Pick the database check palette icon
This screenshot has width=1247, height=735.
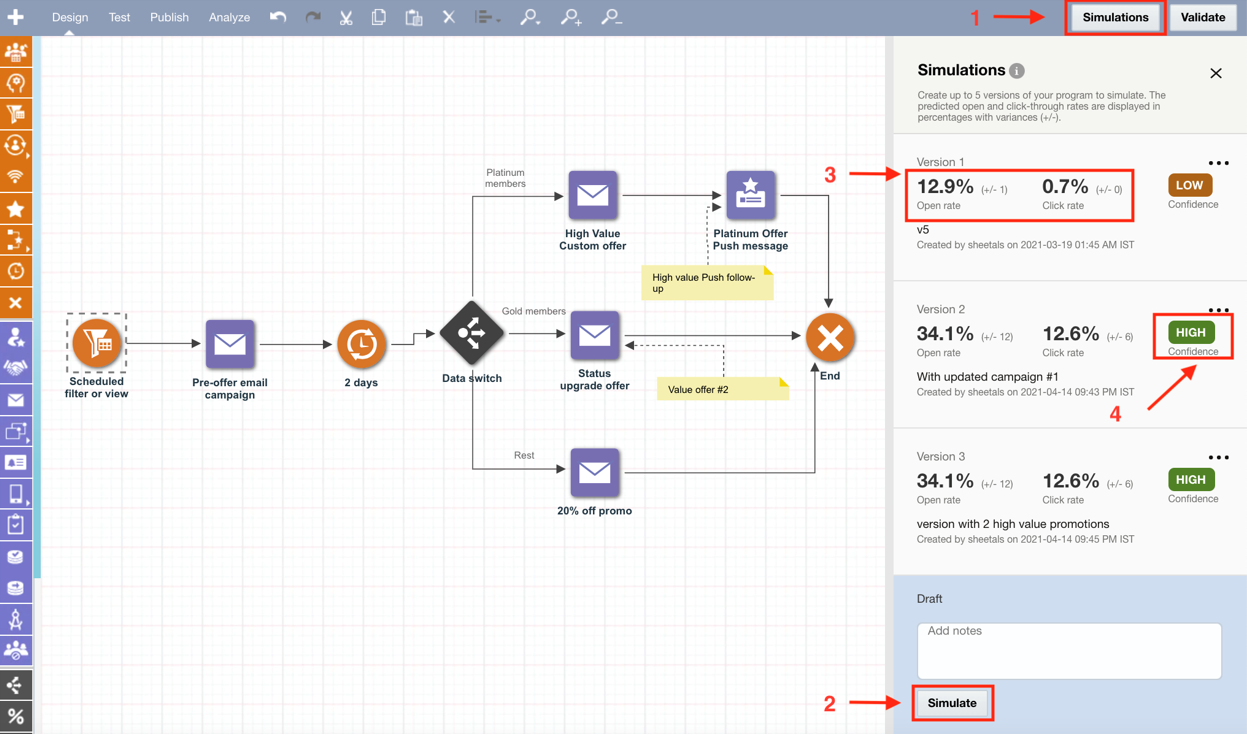16,557
